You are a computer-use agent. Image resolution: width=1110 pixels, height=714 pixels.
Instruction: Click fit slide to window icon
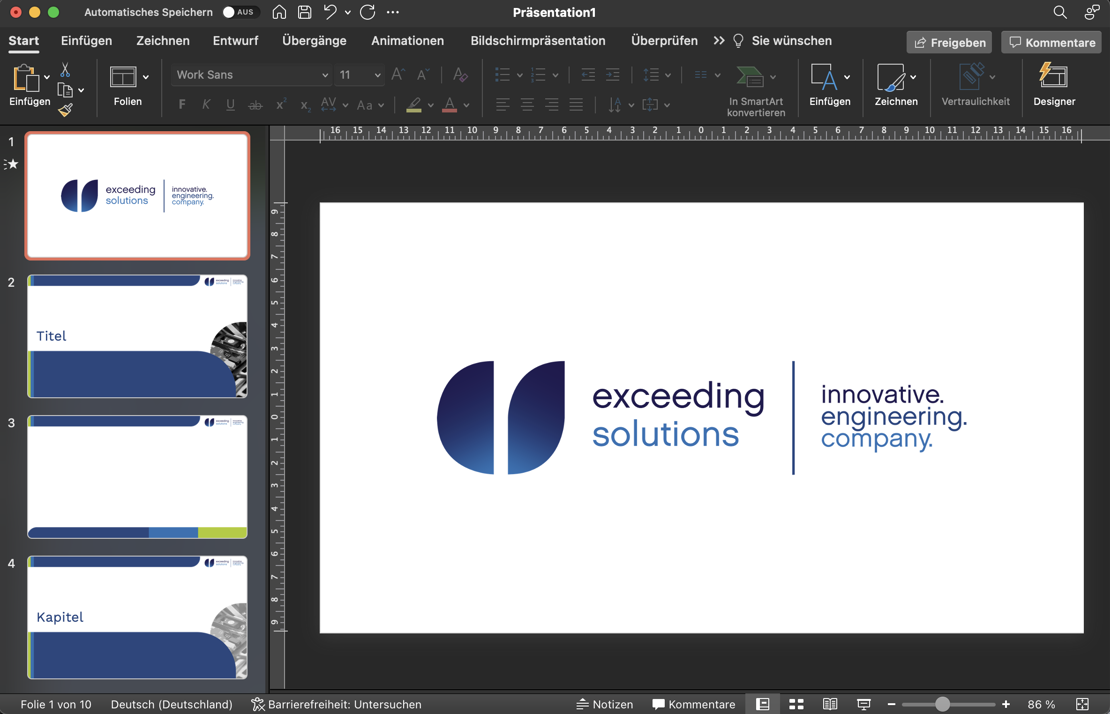pos(1082,704)
